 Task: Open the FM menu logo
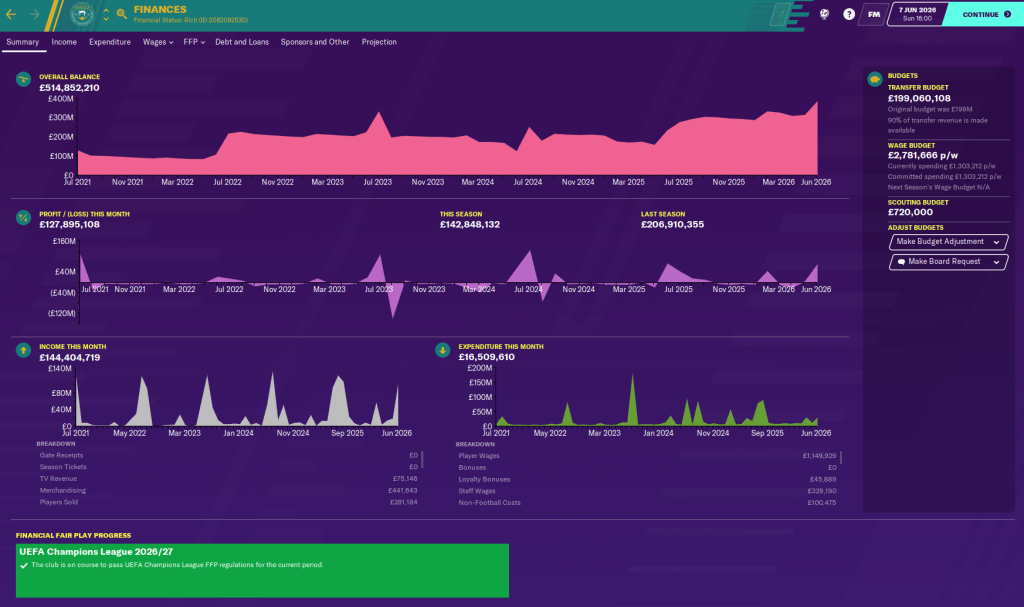[874, 14]
